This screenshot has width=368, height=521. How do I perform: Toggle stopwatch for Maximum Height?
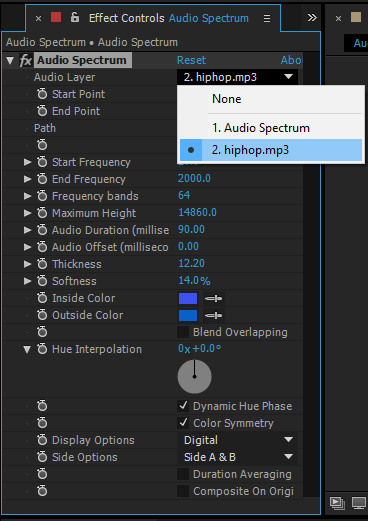tap(42, 213)
